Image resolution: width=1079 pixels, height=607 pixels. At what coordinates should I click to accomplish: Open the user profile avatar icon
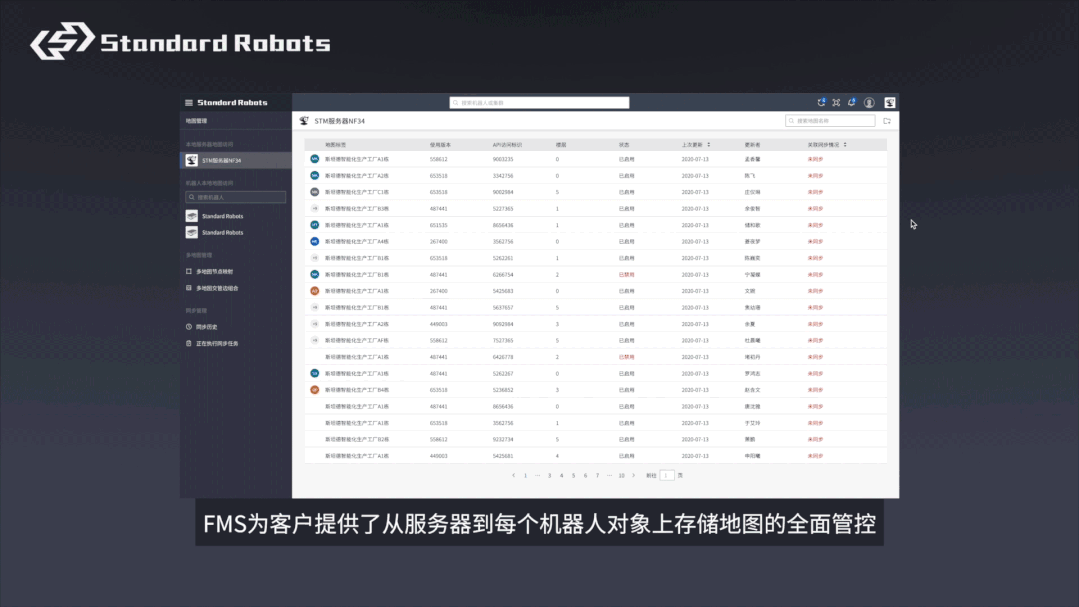869,102
